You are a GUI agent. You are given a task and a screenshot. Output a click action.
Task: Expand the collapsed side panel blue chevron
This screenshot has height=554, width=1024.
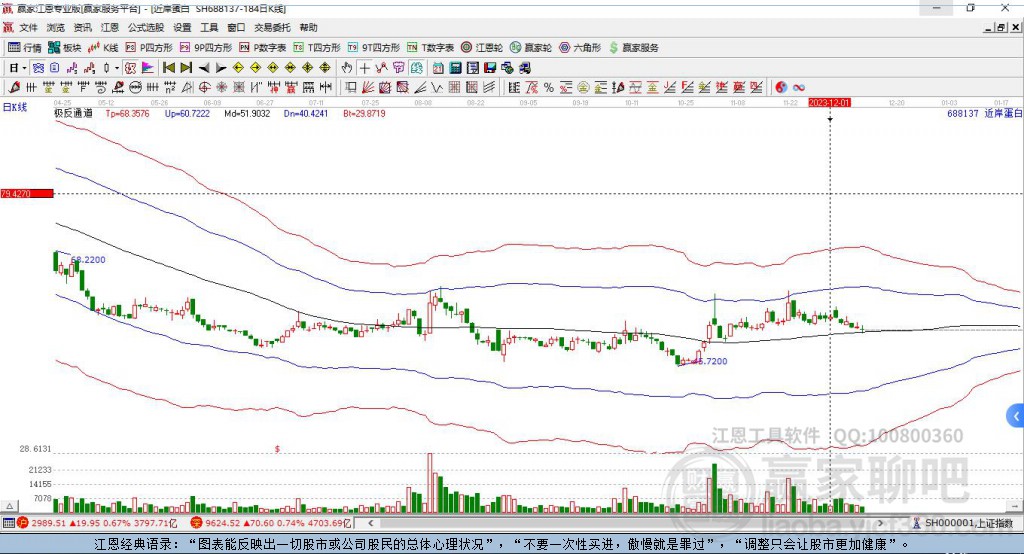coord(1016,416)
